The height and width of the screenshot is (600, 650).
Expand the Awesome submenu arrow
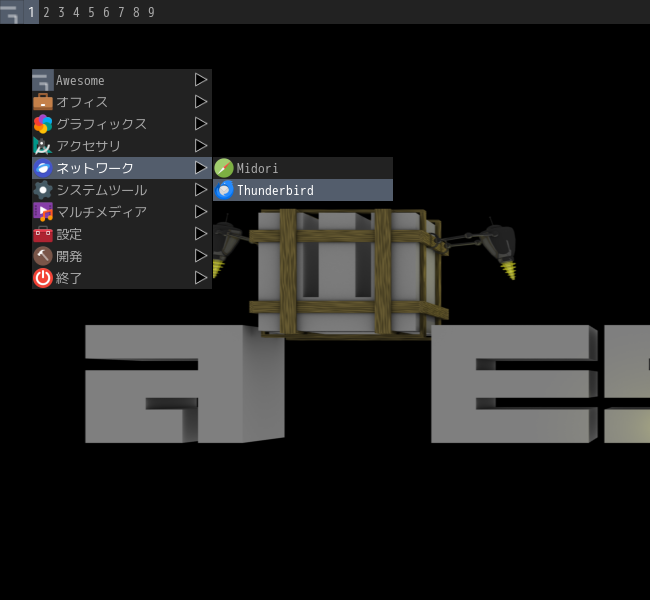point(201,80)
